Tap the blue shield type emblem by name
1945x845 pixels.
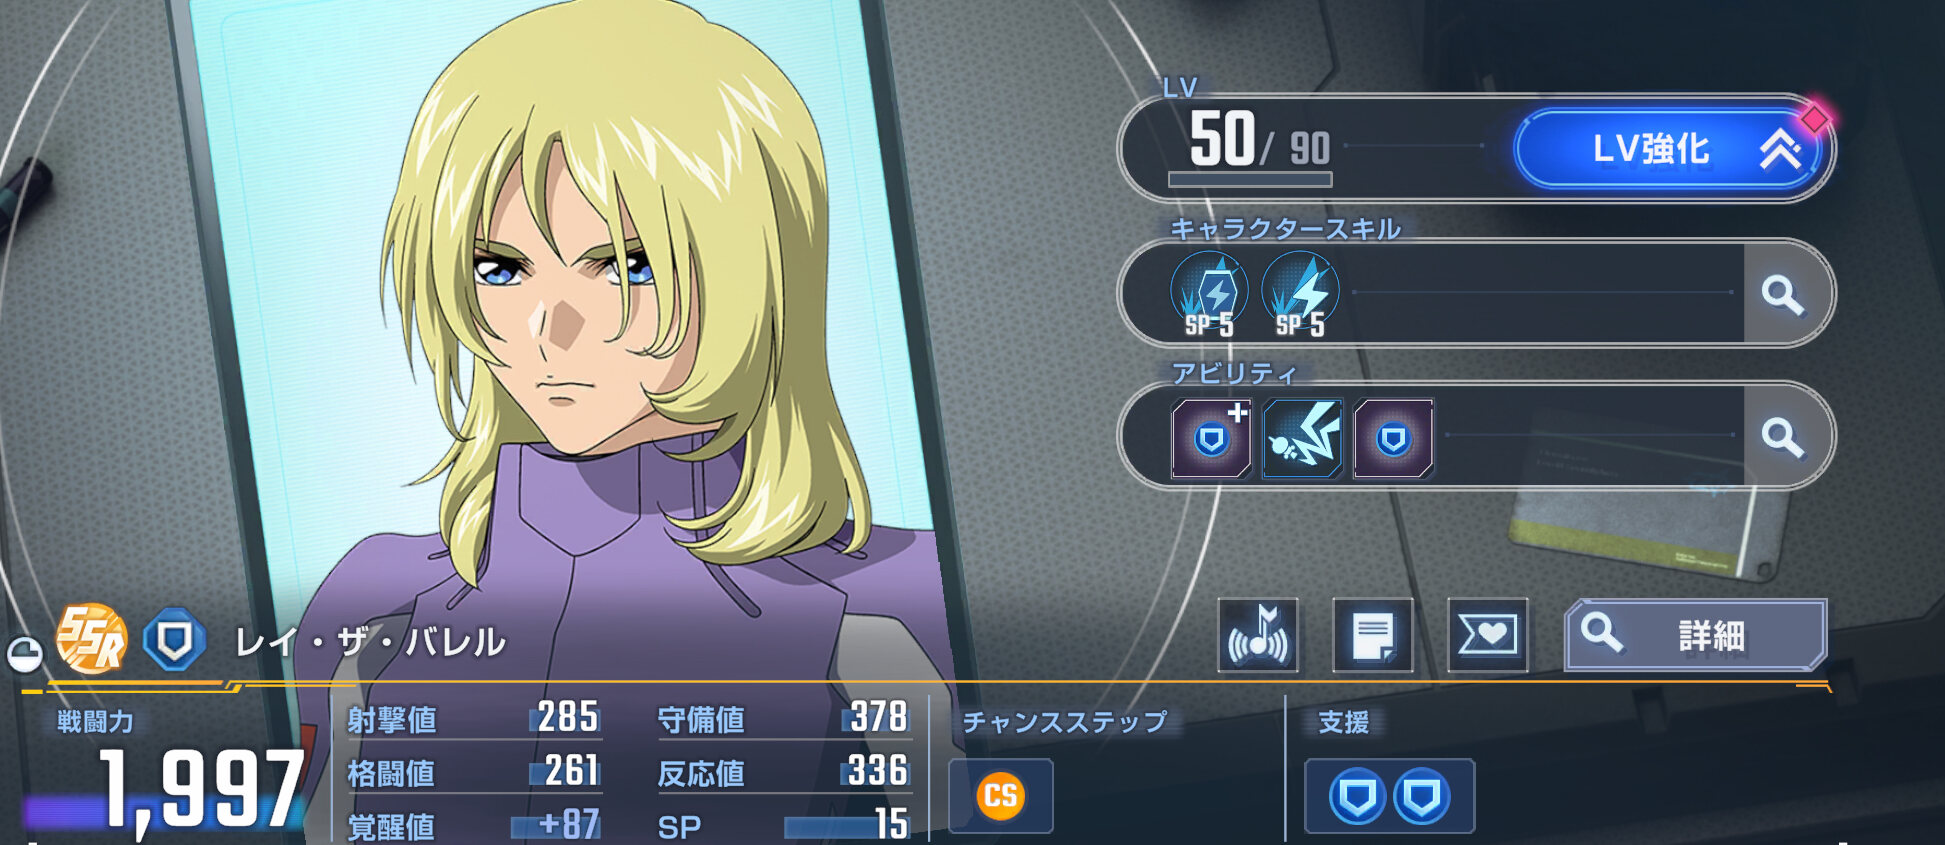174,641
